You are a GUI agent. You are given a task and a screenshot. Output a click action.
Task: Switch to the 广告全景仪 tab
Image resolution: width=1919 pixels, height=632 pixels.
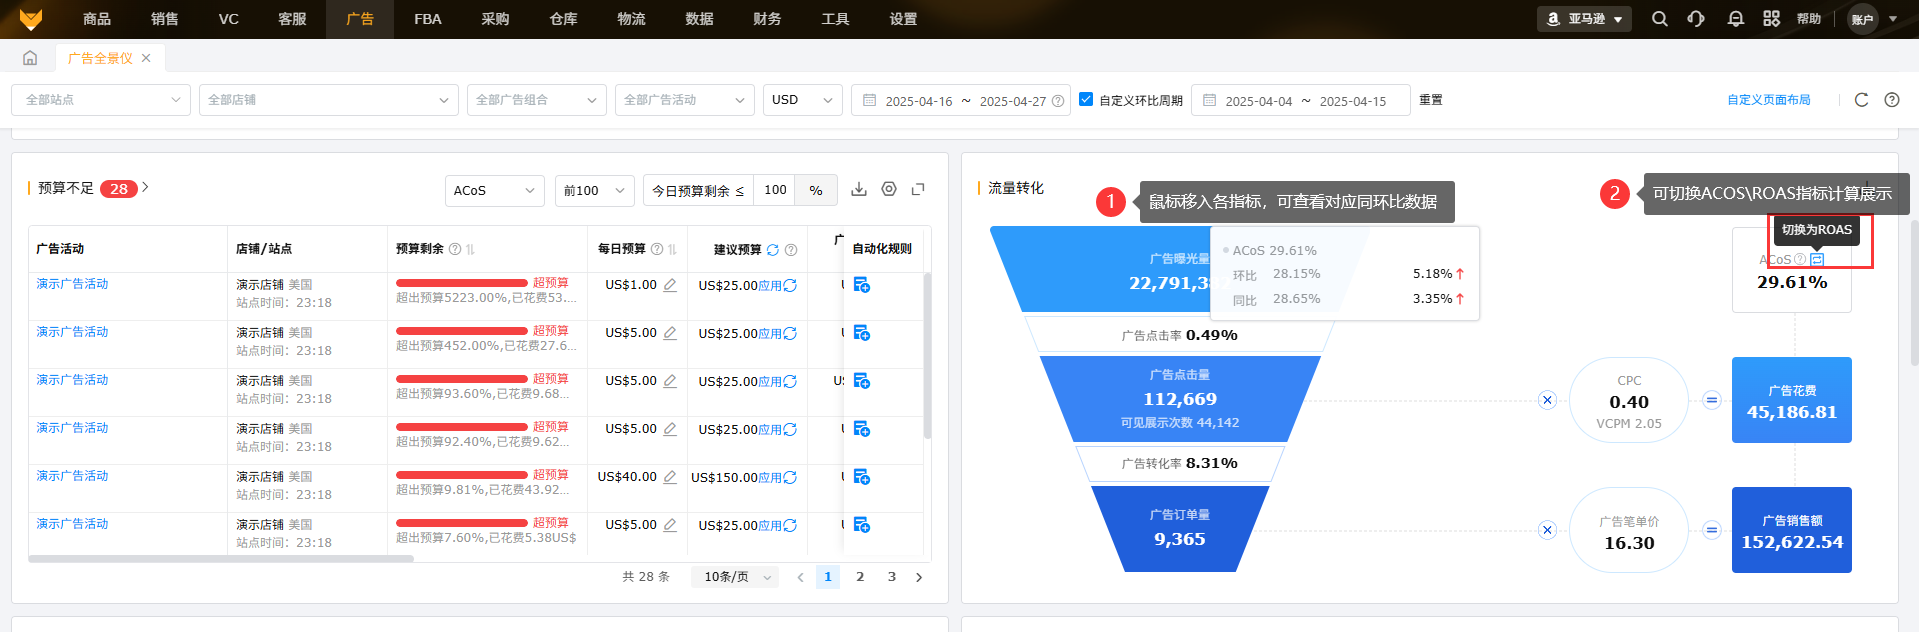pyautogui.click(x=100, y=58)
